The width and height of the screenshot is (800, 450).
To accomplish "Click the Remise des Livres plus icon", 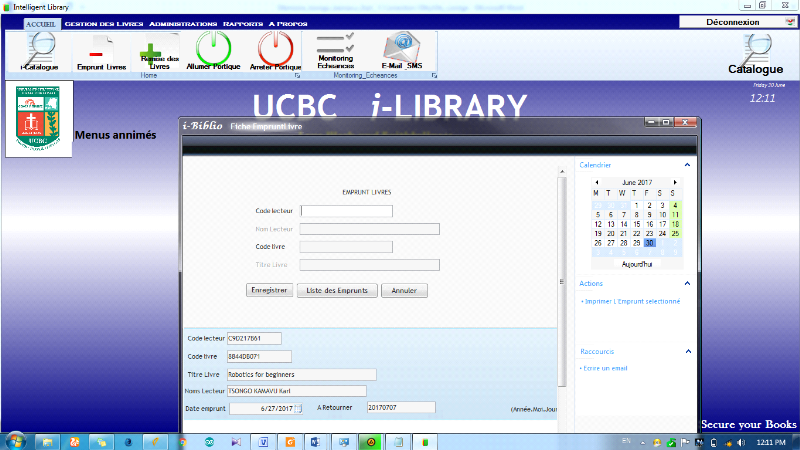I will pos(159,52).
